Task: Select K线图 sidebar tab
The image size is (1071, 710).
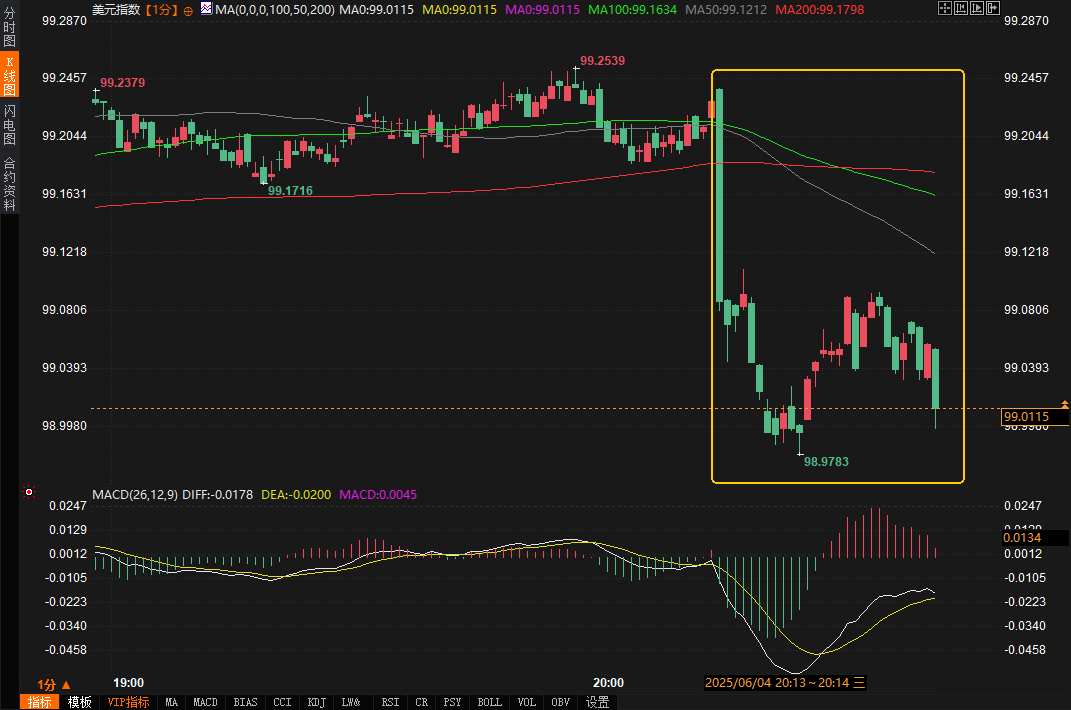Action: pos(10,75)
